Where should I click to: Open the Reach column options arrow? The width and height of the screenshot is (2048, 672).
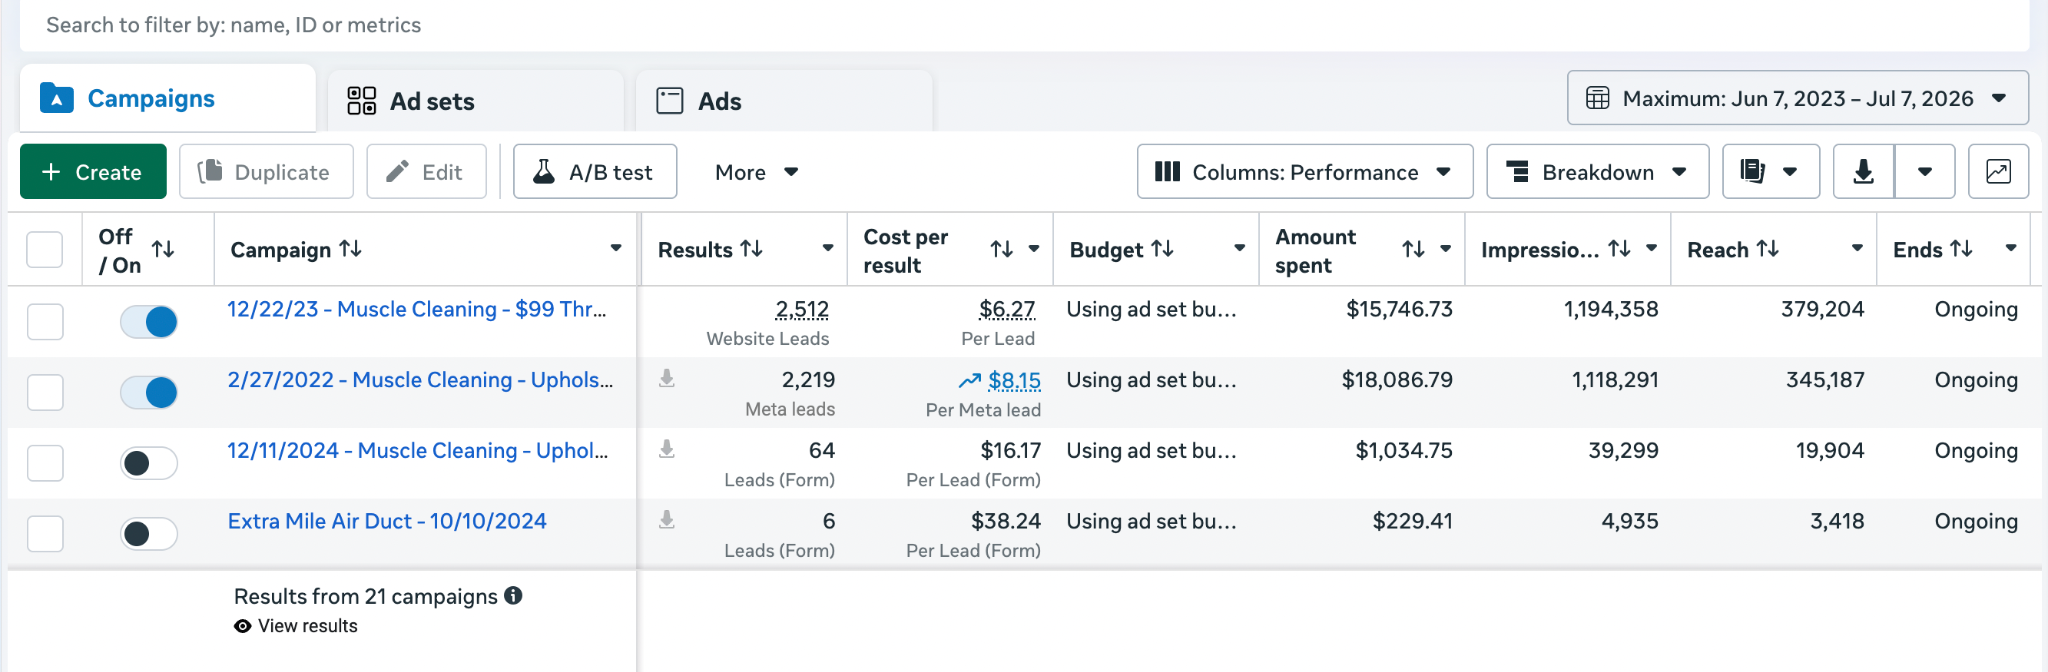tap(1857, 248)
